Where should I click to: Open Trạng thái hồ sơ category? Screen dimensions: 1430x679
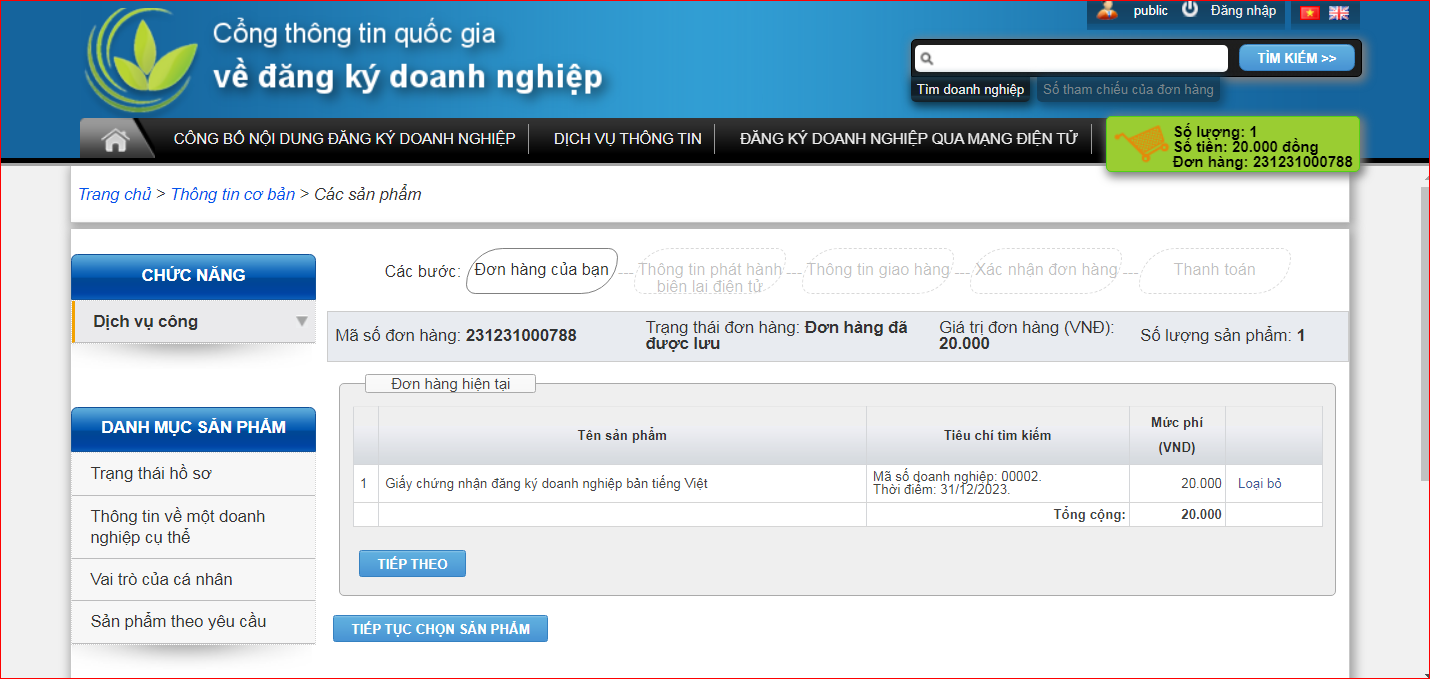(194, 473)
